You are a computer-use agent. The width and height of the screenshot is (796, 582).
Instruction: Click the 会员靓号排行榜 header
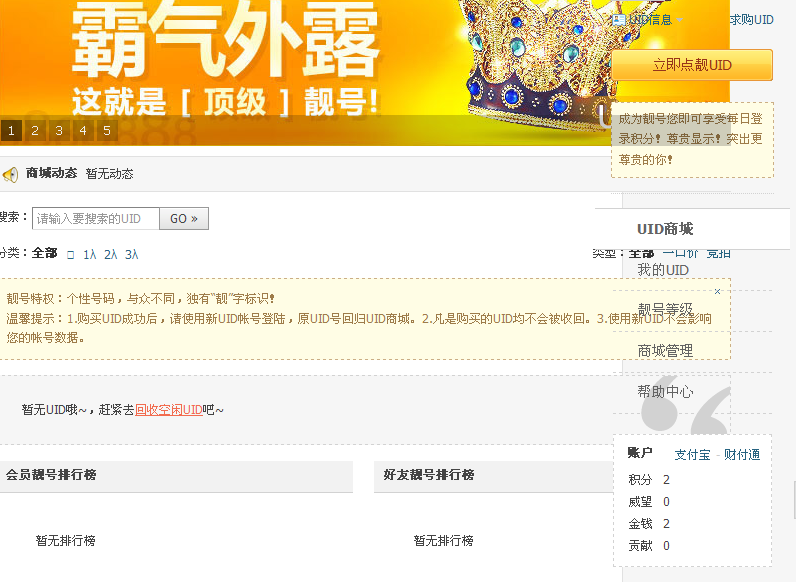176,476
